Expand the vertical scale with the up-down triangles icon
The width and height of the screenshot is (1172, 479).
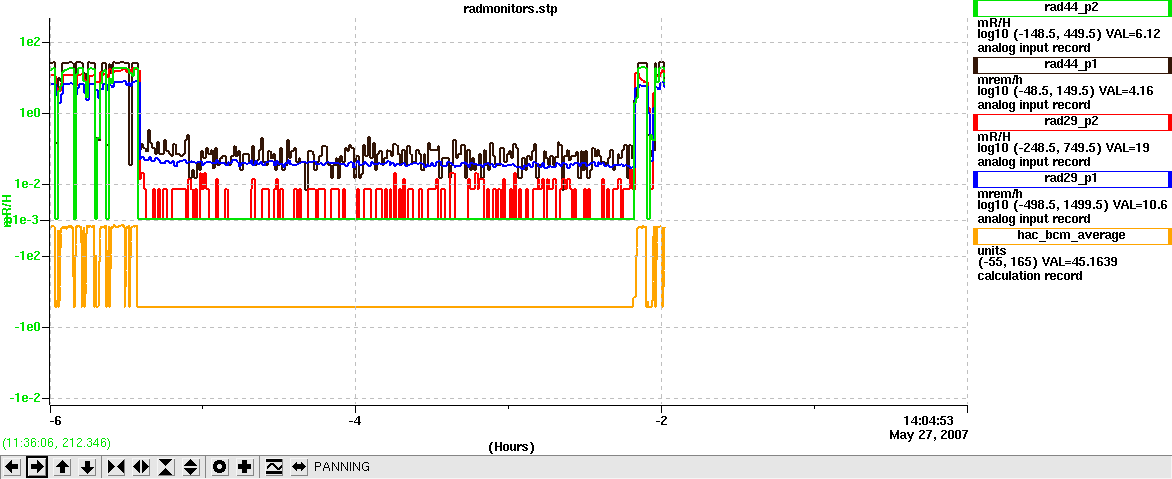pos(191,467)
